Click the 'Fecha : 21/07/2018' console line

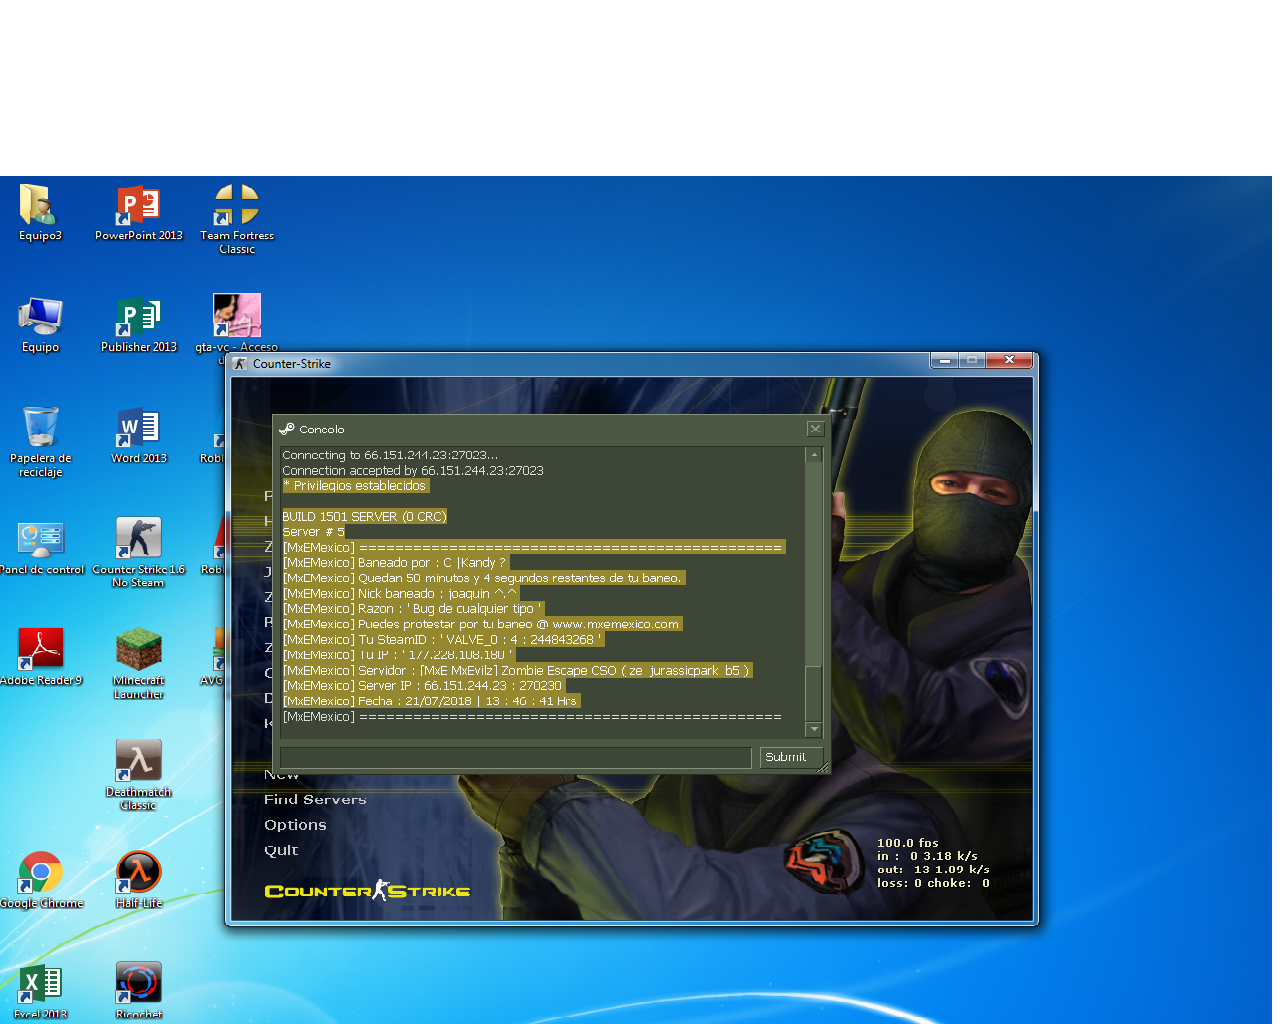(431, 701)
